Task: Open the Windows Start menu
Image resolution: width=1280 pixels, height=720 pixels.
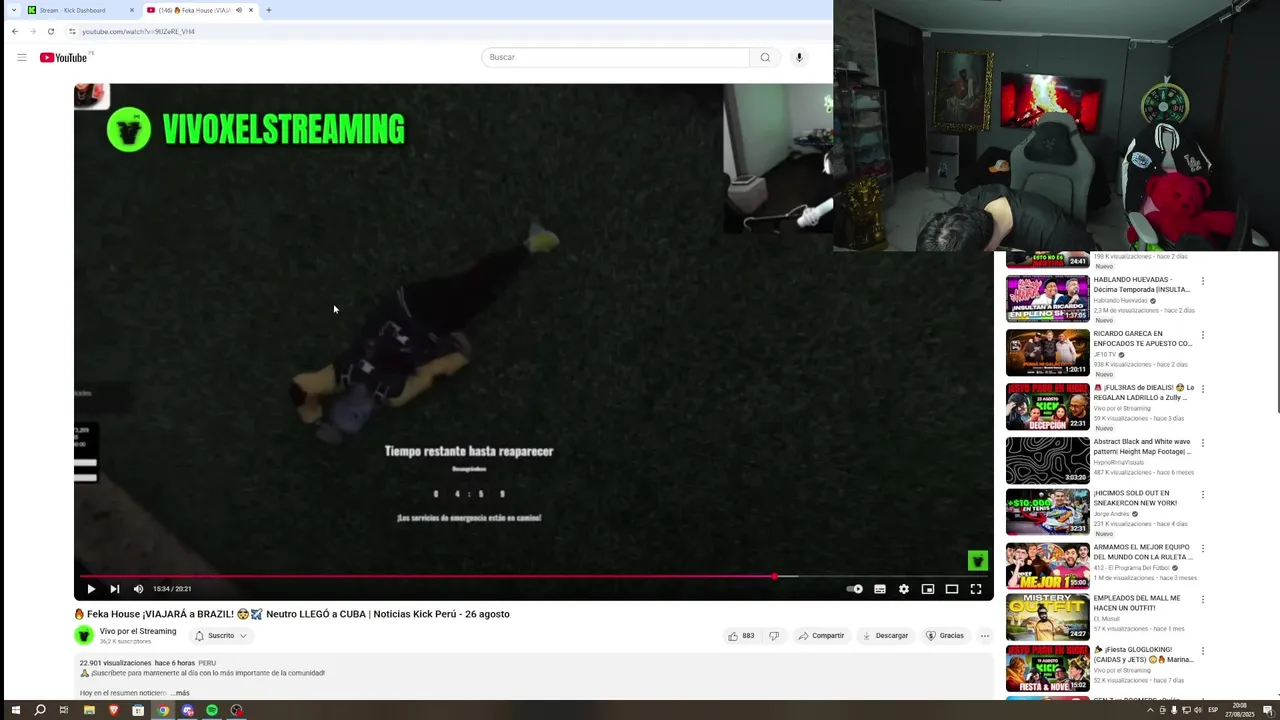Action: pos(15,710)
